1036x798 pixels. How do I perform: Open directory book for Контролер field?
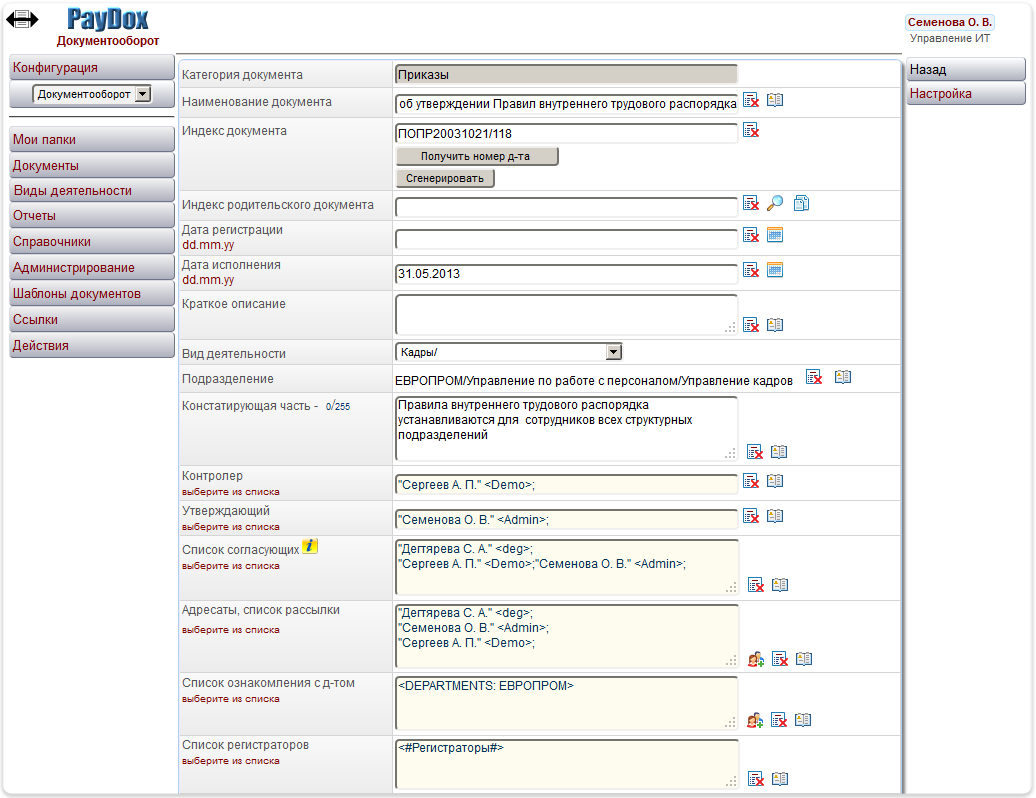coord(775,481)
